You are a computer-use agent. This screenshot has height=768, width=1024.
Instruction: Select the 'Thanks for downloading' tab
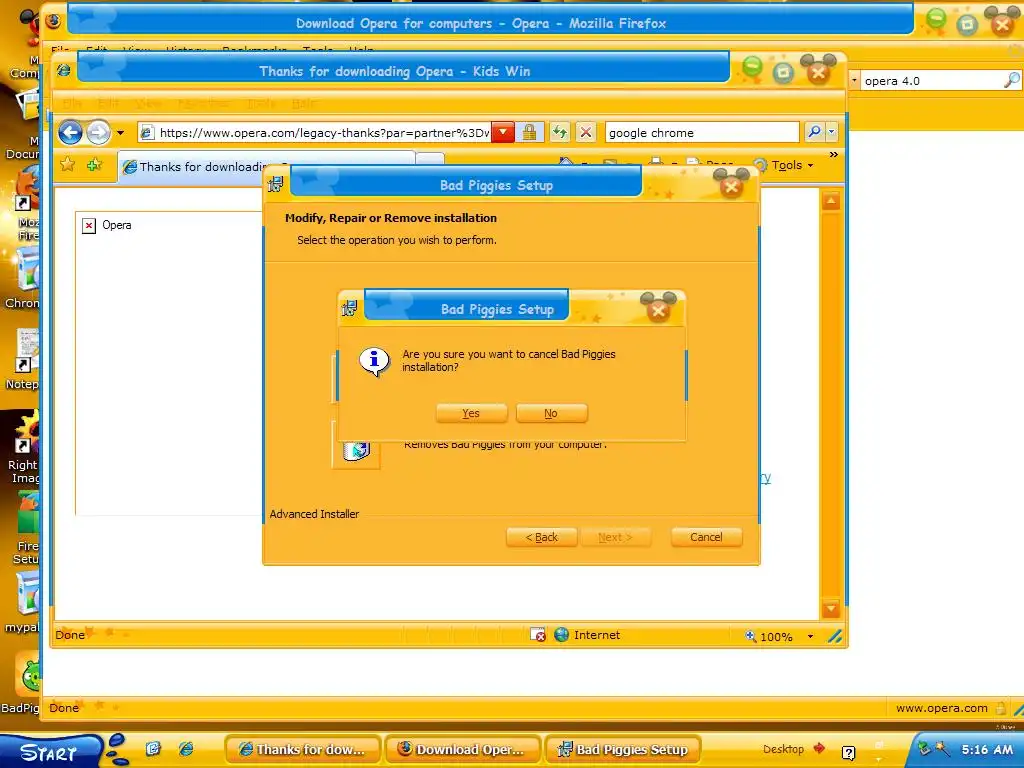tap(196, 167)
